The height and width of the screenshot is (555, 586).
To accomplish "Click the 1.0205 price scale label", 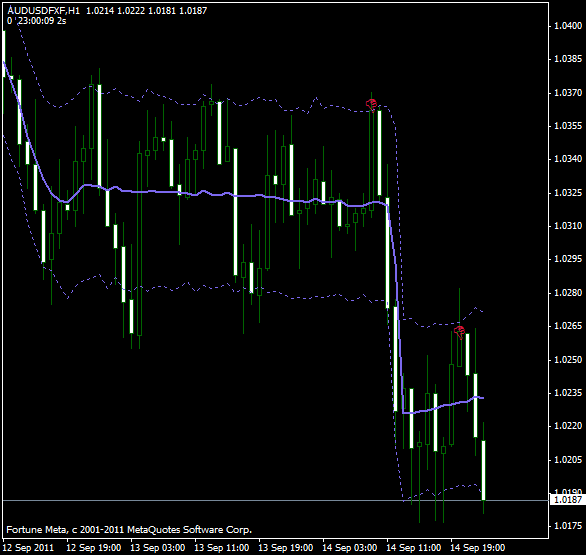I will [568, 459].
